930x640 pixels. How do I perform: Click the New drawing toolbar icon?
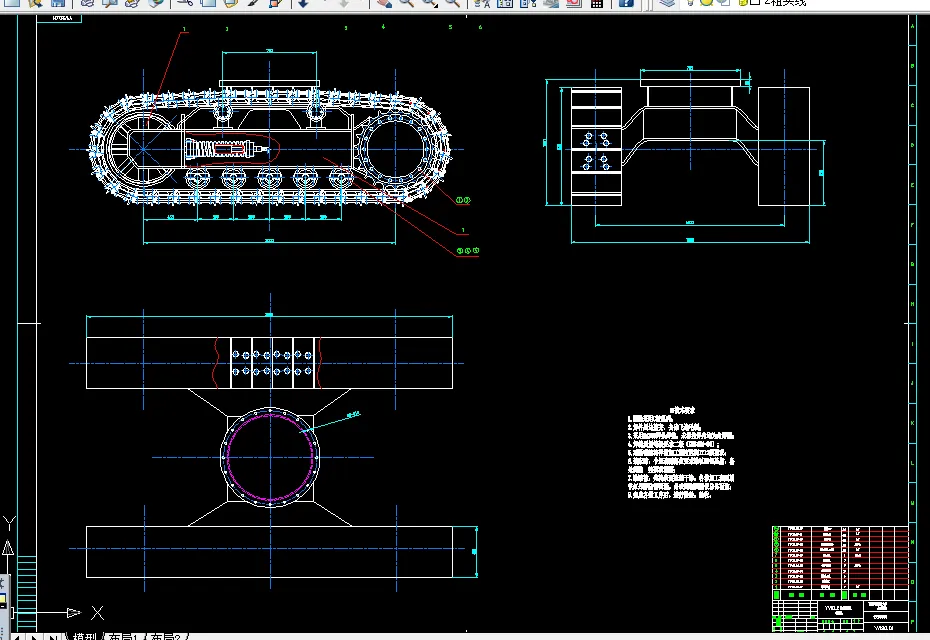[x=12, y=2]
